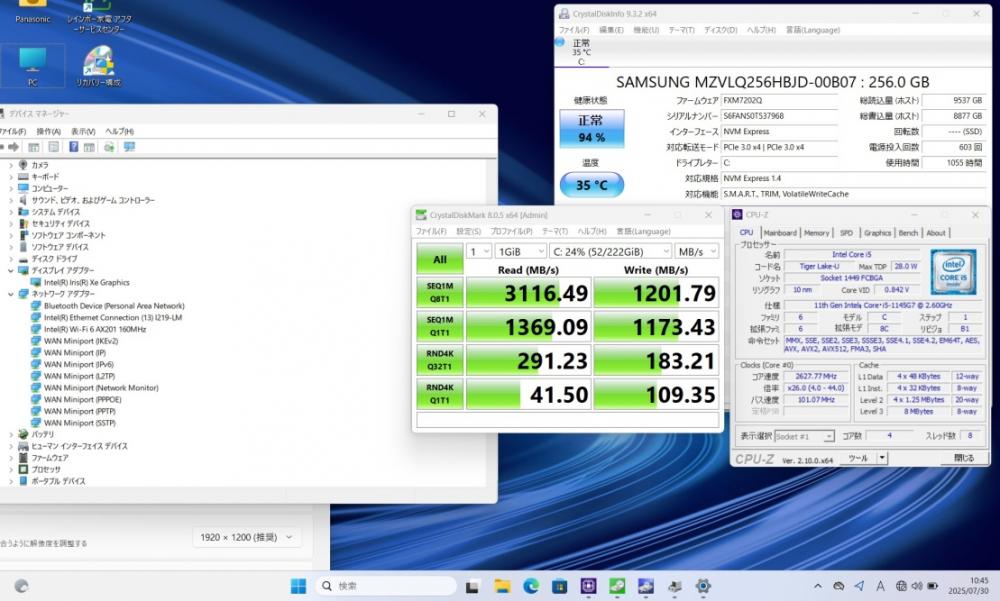Screen dimensions: 1000x601
Task: Run the SEQ1M Q8T1 test
Action: click(439, 293)
